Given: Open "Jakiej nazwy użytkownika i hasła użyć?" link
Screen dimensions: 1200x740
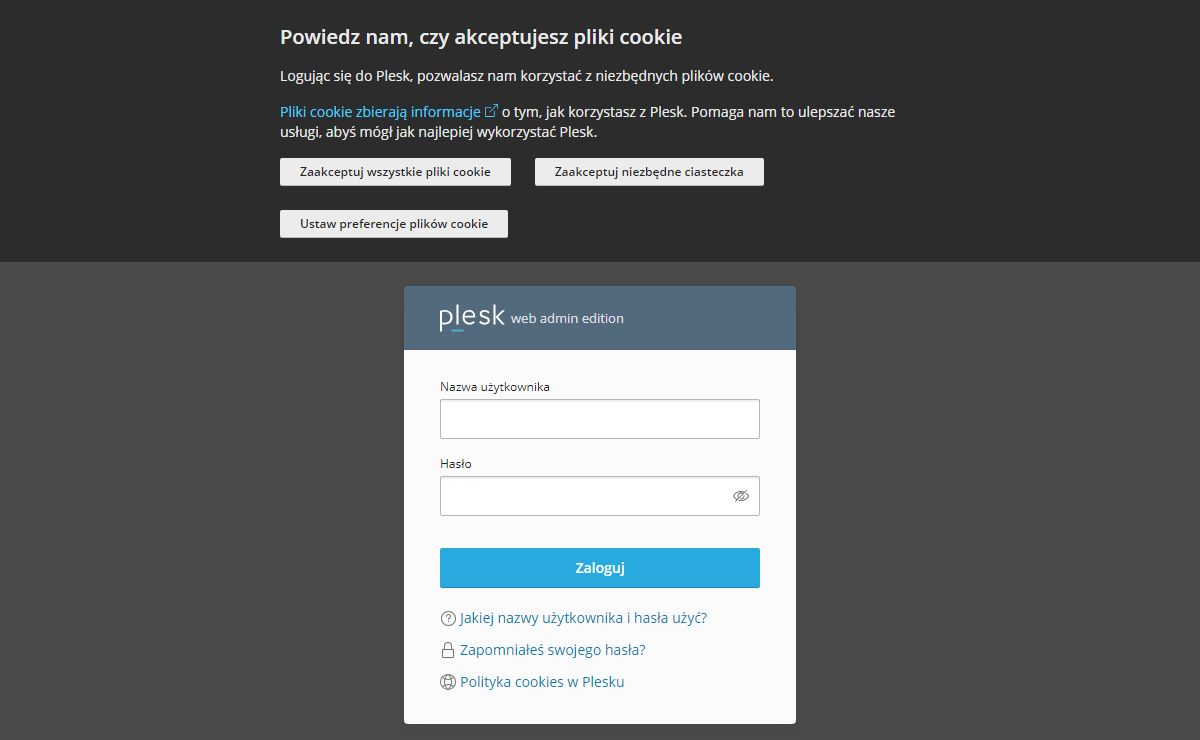Looking at the screenshot, I should (583, 618).
